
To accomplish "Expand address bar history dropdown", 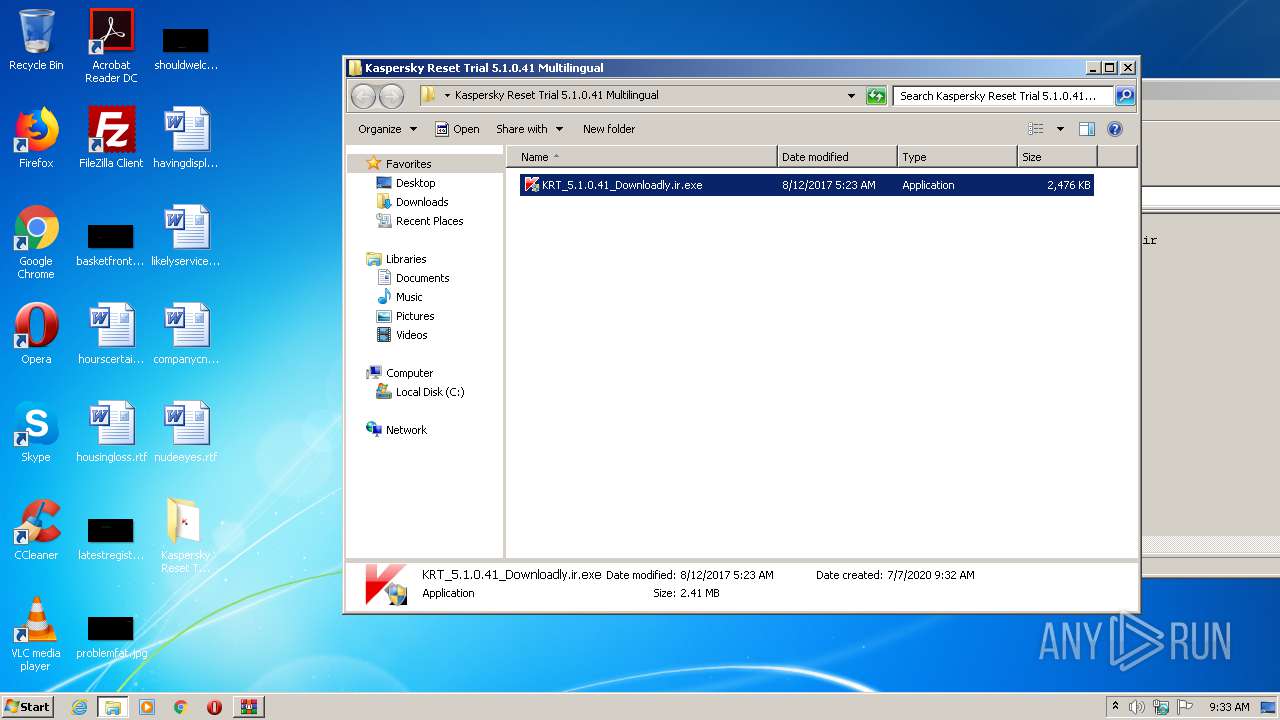I will pyautogui.click(x=851, y=96).
